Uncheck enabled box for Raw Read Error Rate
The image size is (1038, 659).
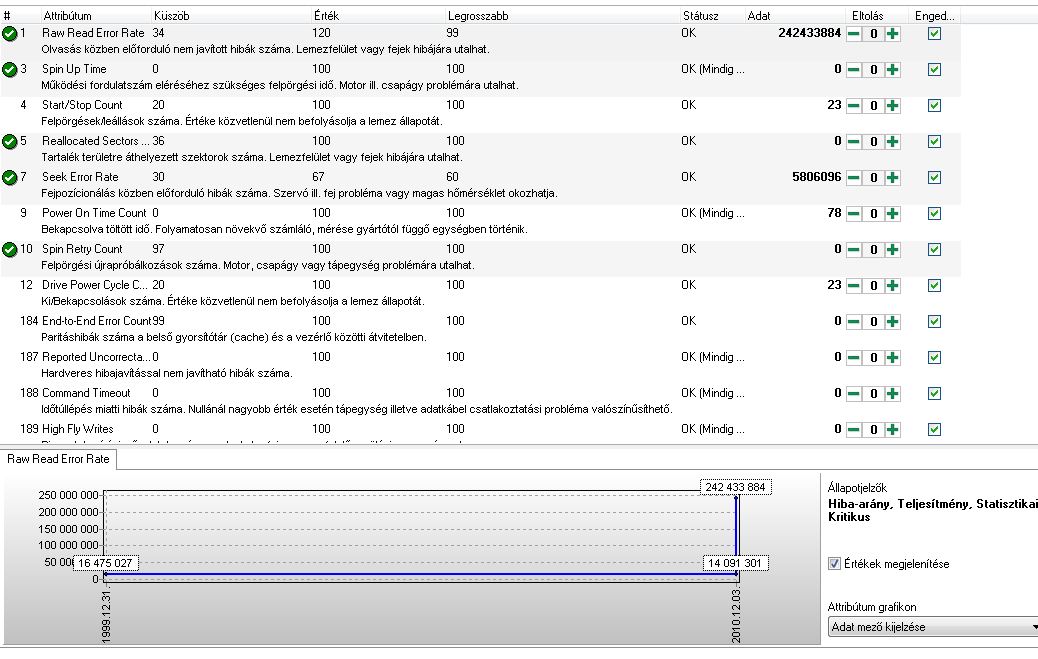coord(934,33)
